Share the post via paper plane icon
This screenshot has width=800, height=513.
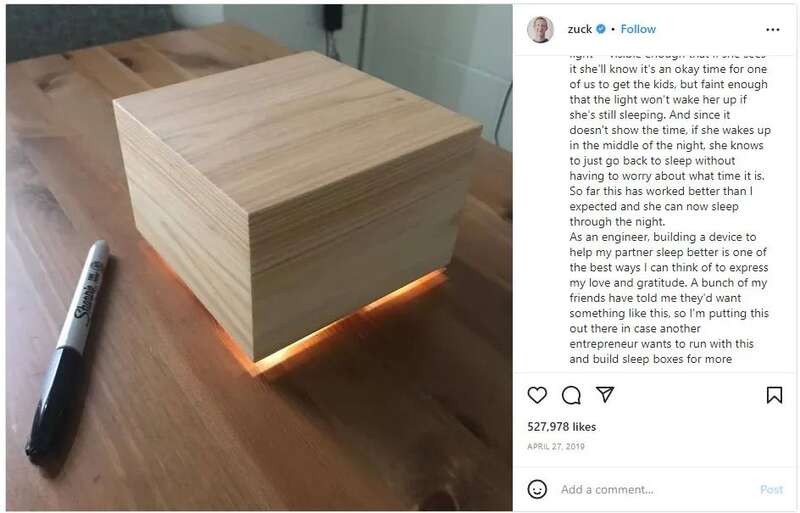click(605, 395)
